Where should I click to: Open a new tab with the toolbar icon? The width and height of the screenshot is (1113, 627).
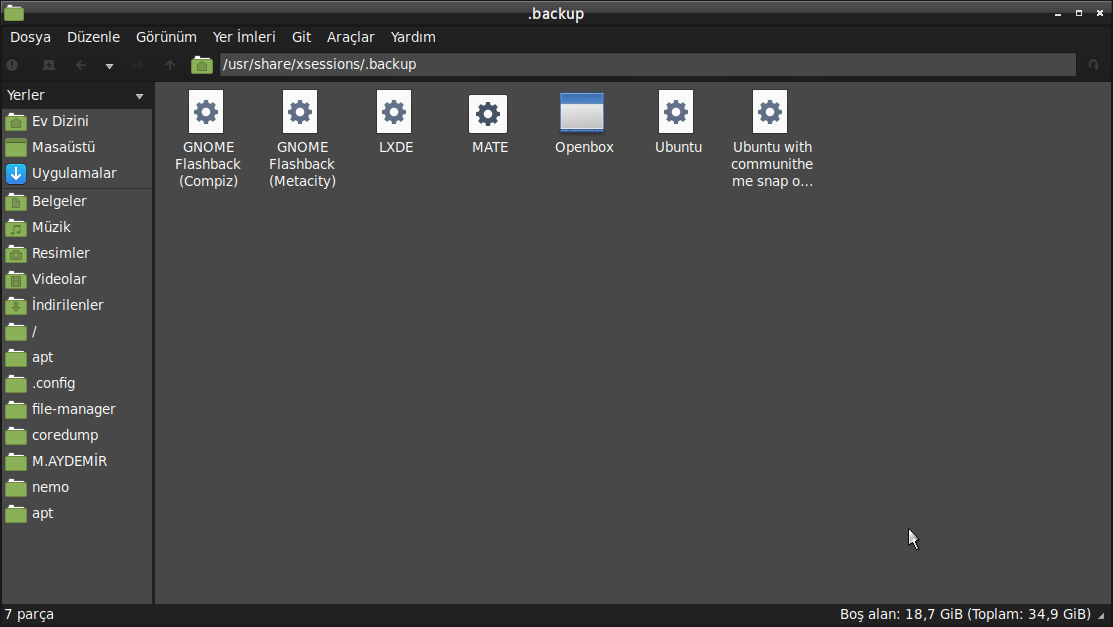click(x=49, y=65)
